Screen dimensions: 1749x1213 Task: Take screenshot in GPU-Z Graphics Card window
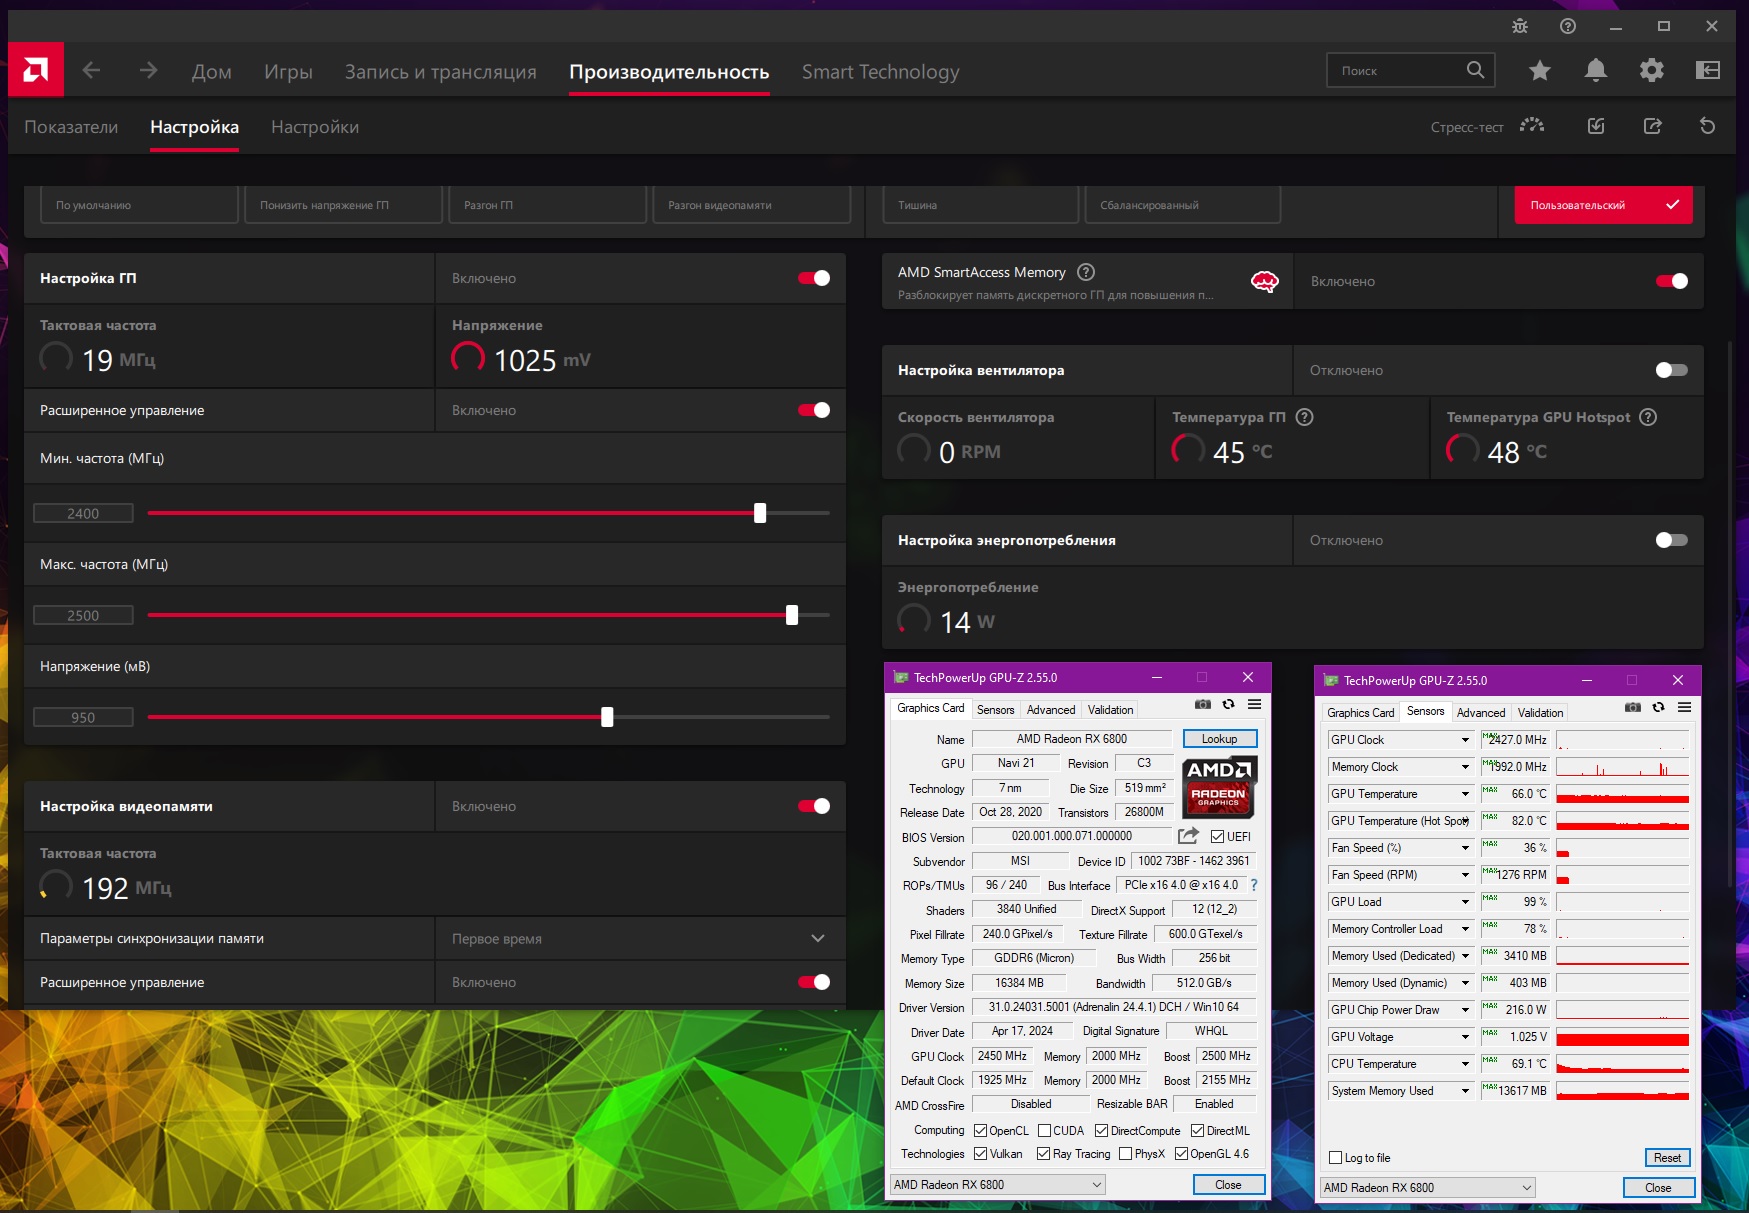pos(1202,705)
